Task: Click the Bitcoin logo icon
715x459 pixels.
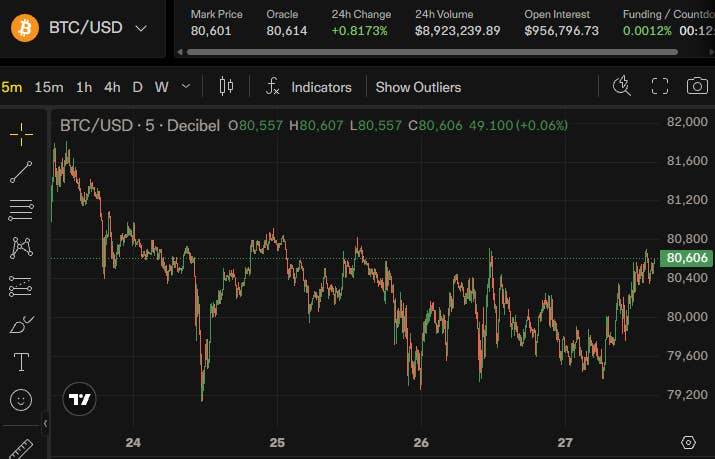Action: tap(25, 28)
